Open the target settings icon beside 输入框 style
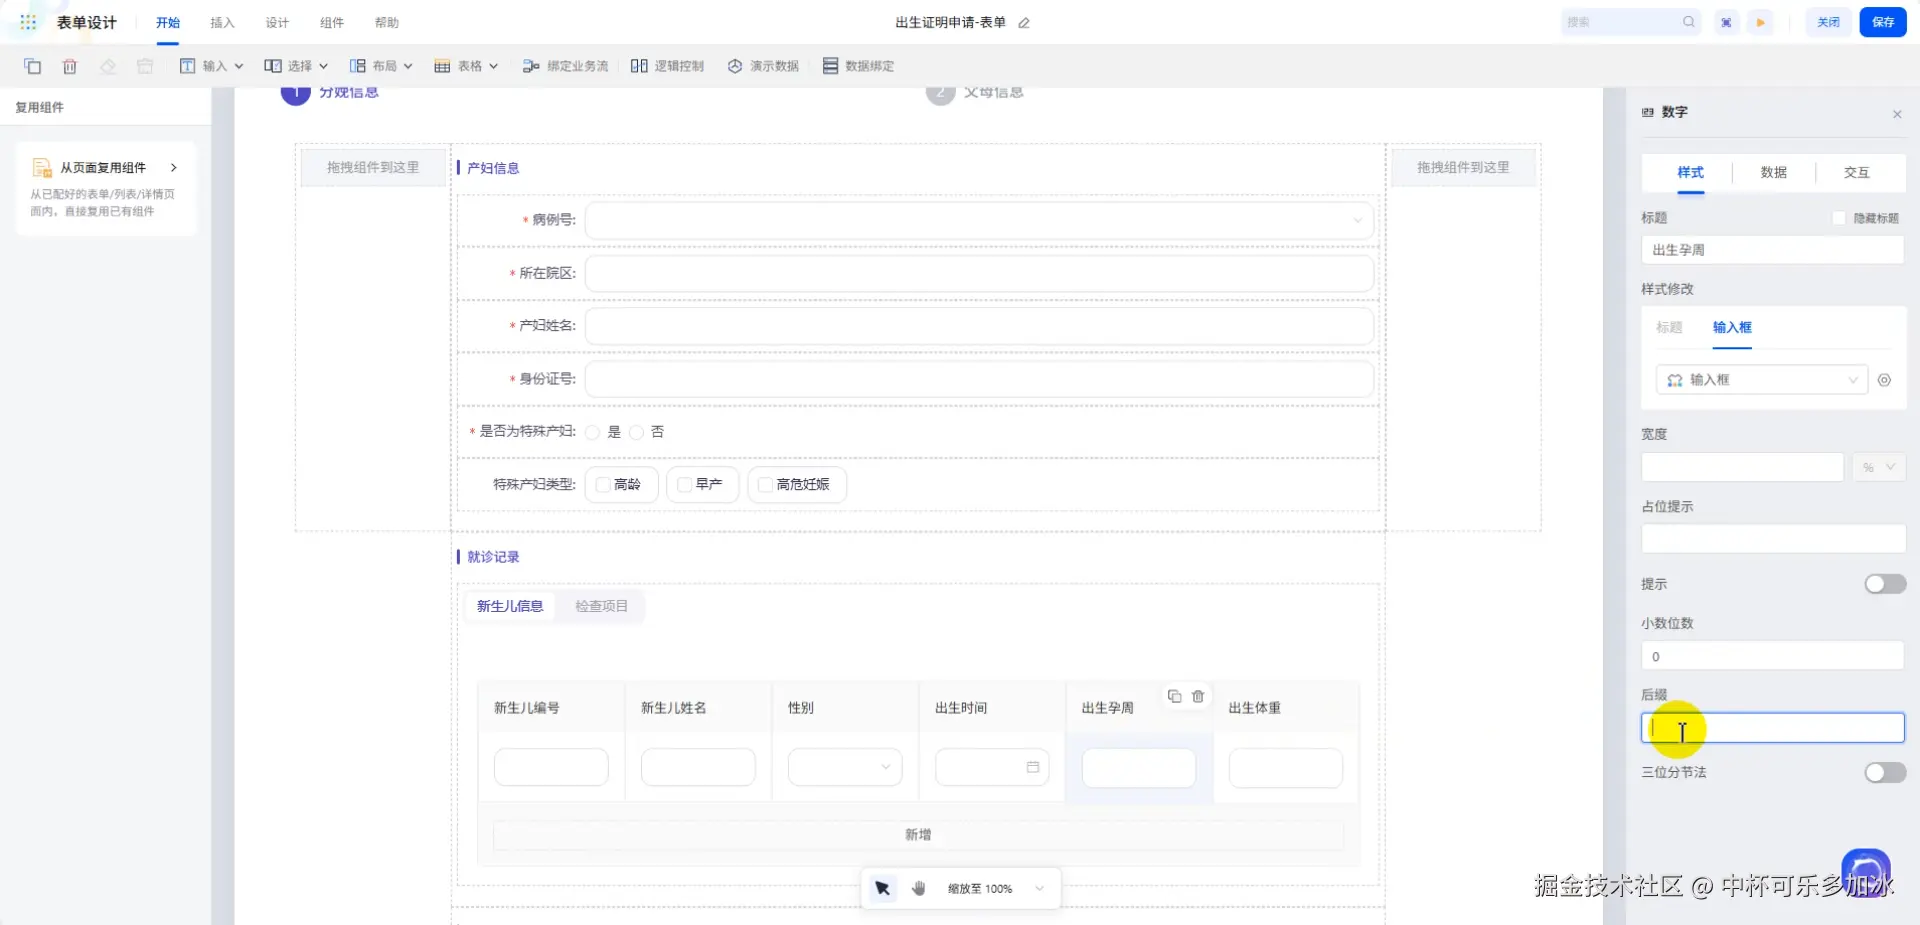Viewport: 1920px width, 925px height. pos(1884,380)
